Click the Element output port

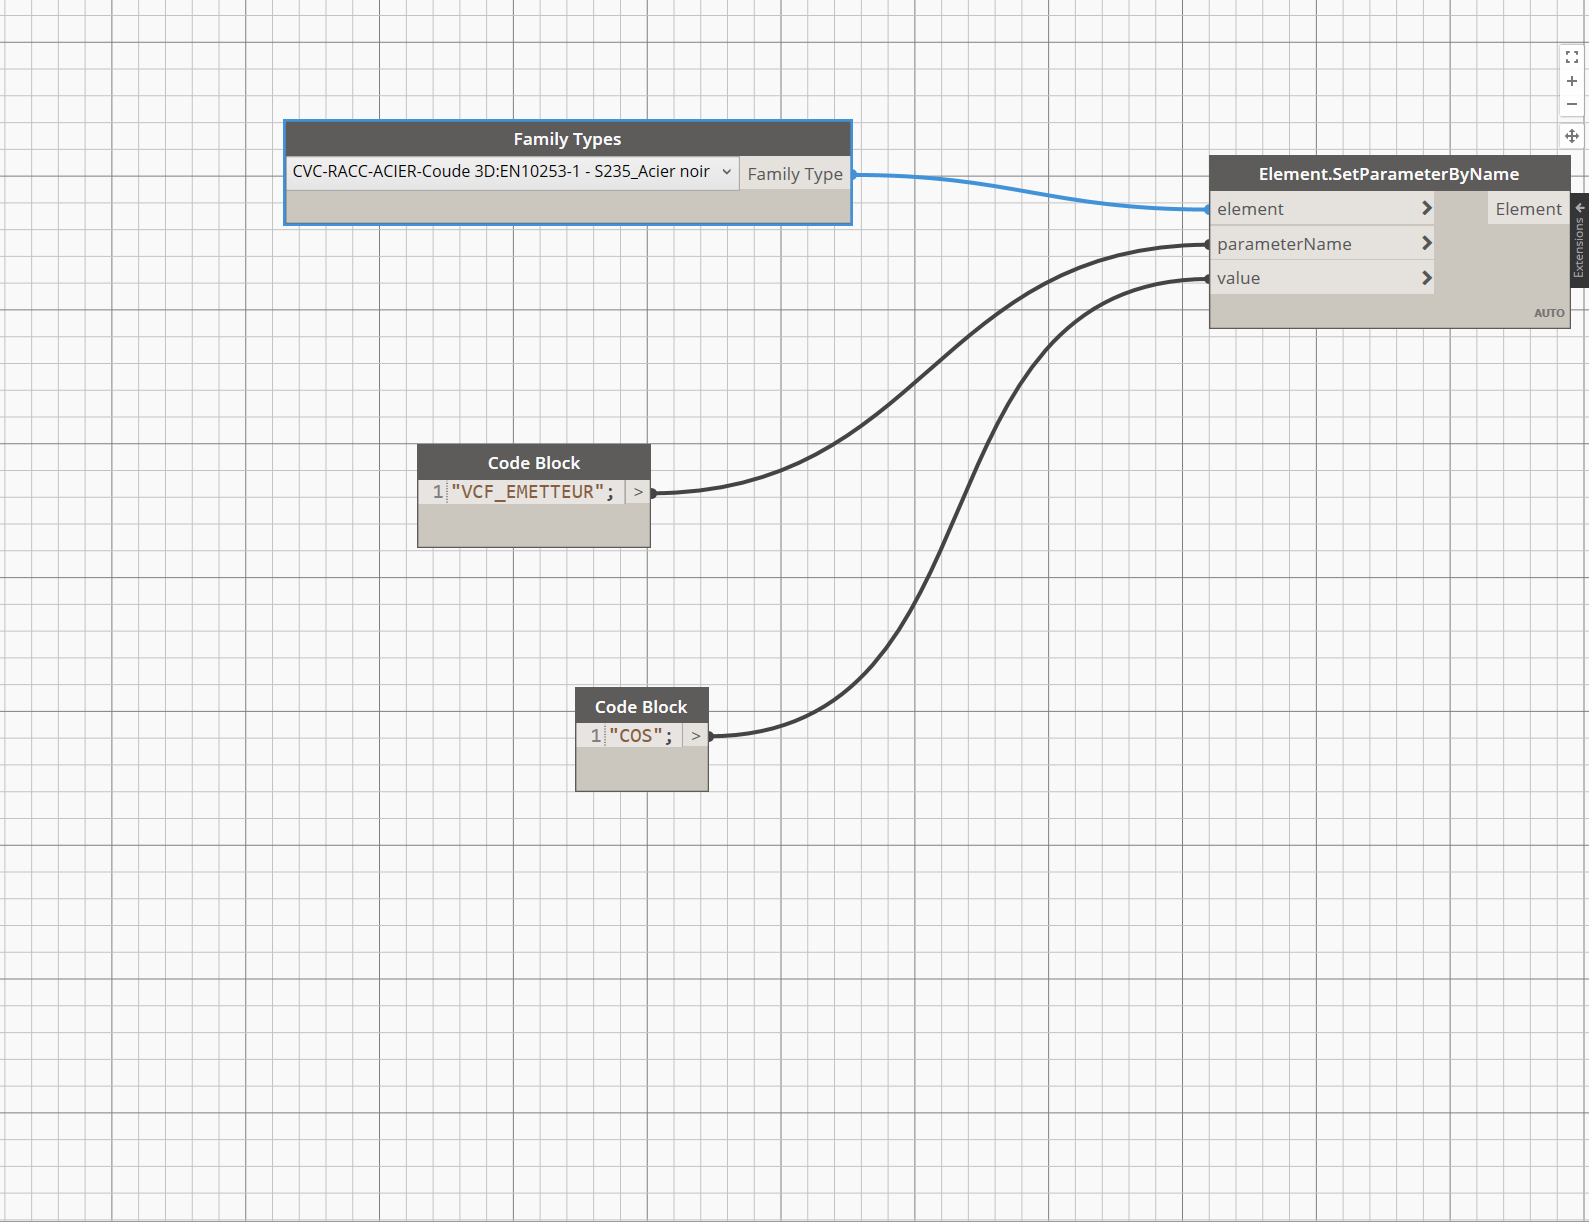pyautogui.click(x=1527, y=209)
